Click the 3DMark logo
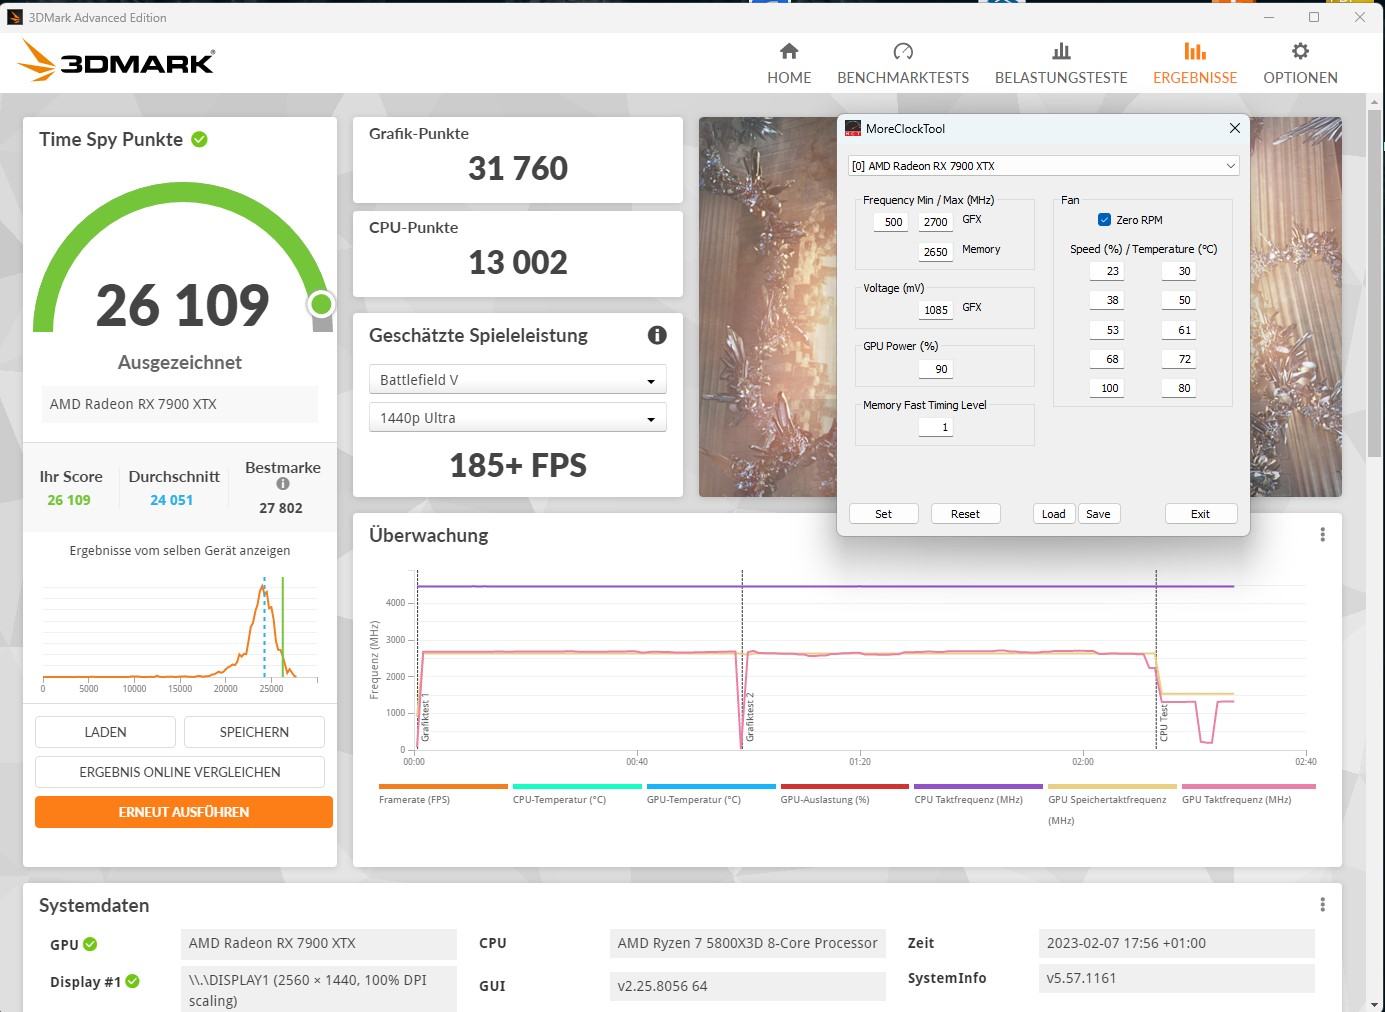 coord(116,61)
